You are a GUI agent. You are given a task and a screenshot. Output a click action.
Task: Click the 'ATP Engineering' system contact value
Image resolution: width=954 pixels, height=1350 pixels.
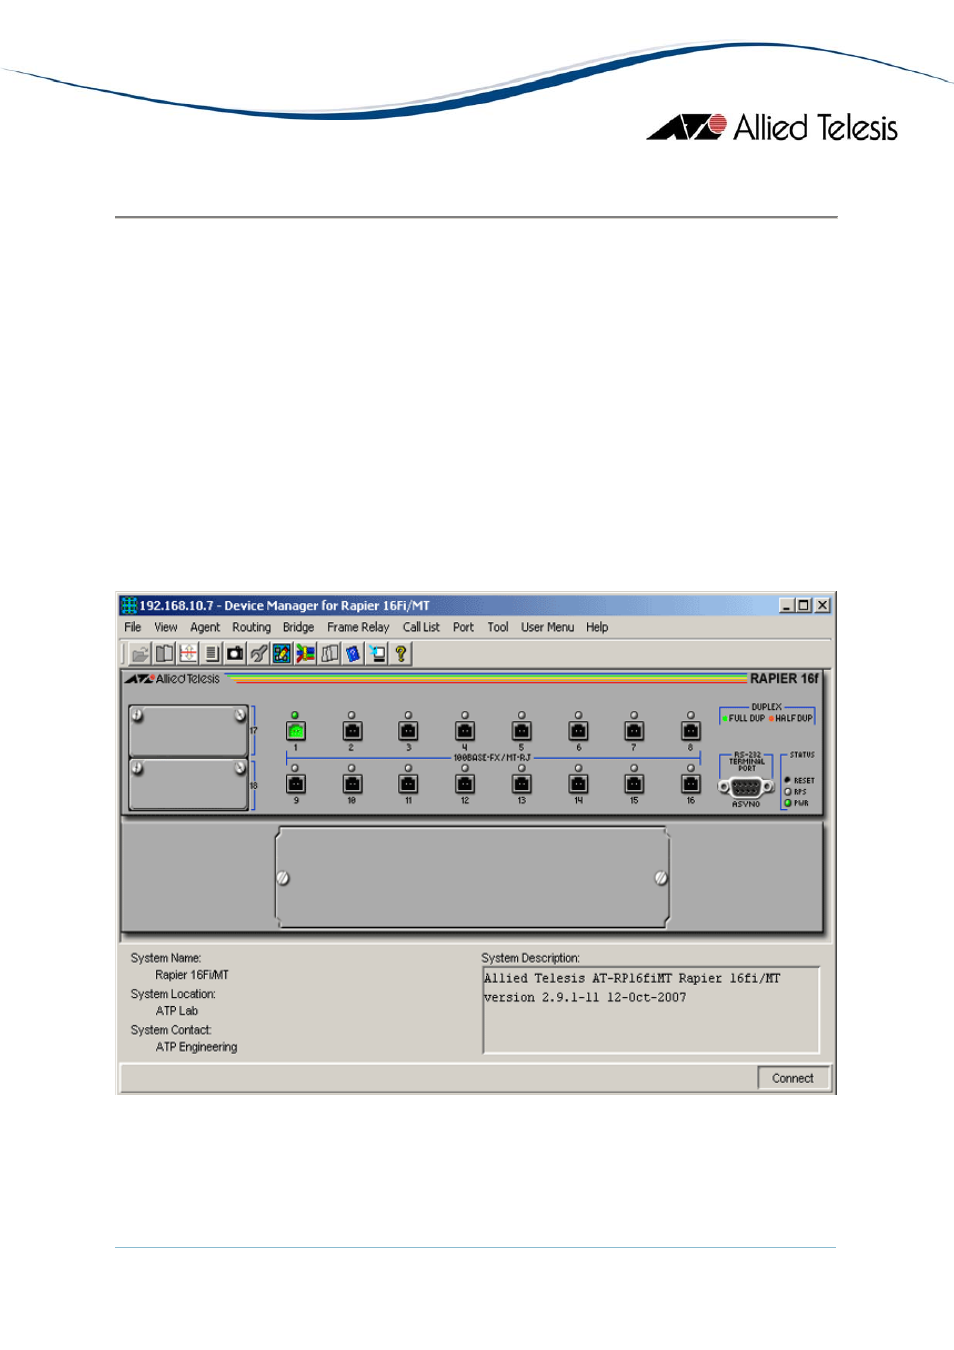tap(196, 1047)
